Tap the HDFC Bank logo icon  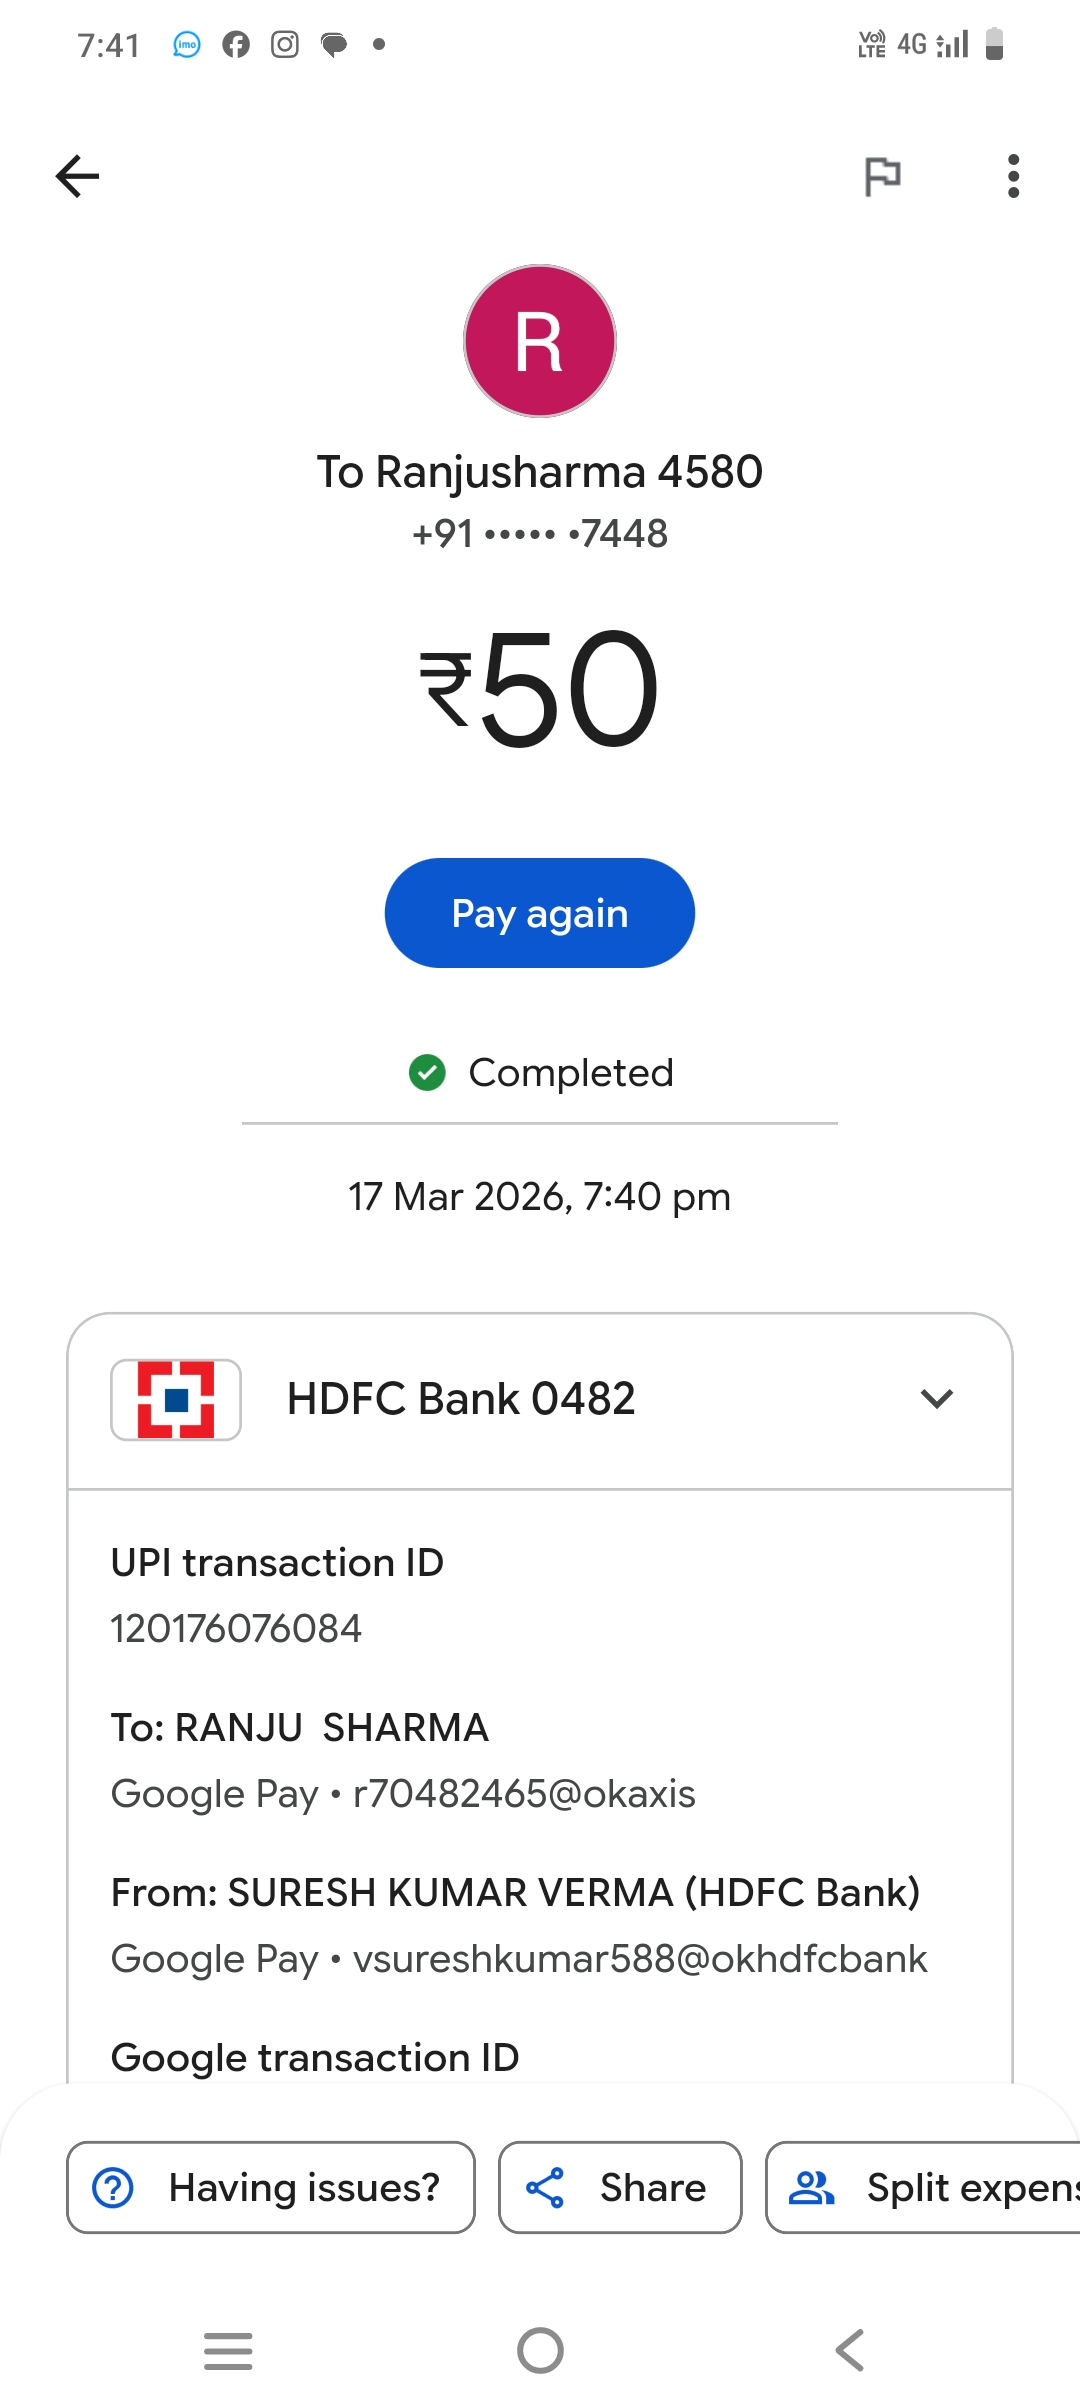tap(176, 1399)
